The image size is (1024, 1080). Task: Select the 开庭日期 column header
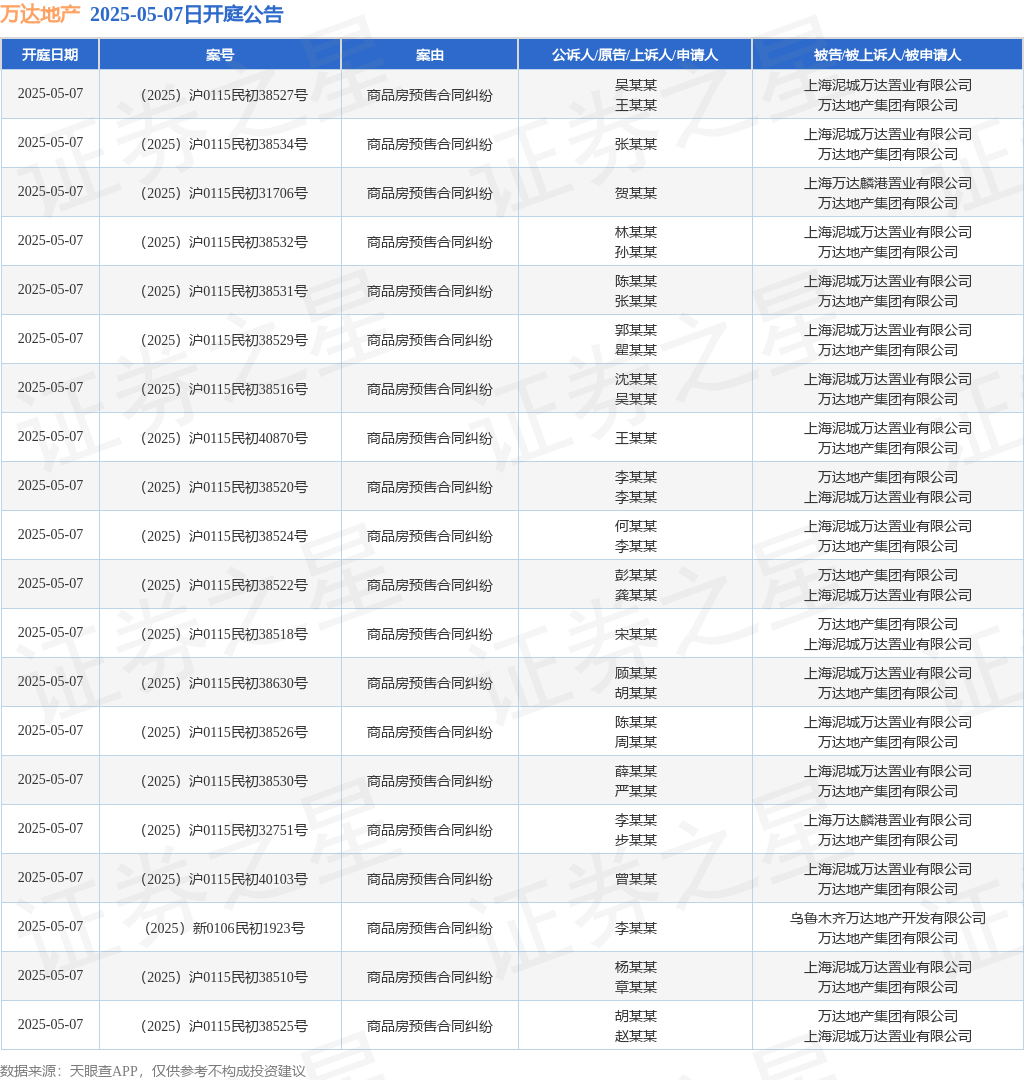pos(50,55)
